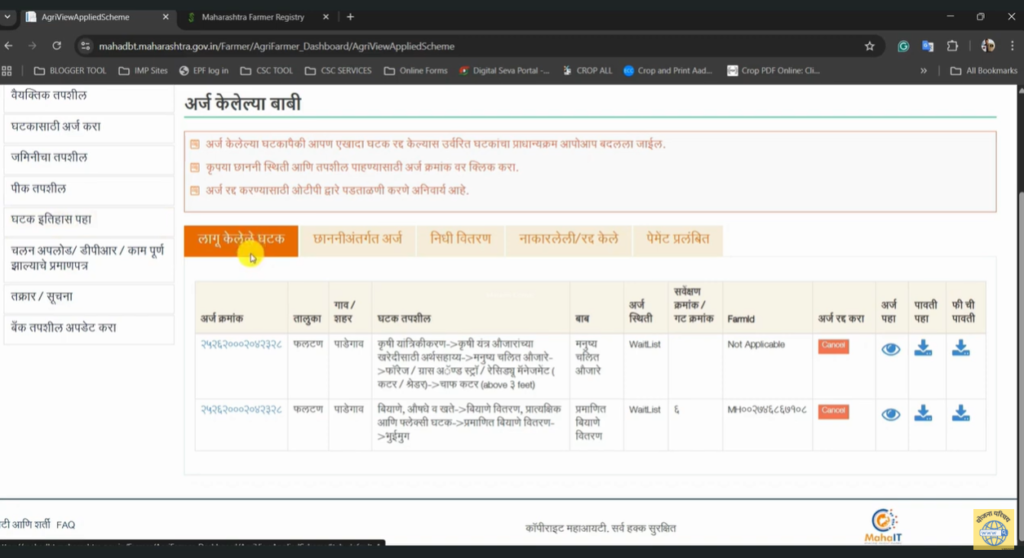The image size is (1024, 558).
Task: Download पावती for the प्रमाणित बियाणे वितरण row
Action: point(923,413)
